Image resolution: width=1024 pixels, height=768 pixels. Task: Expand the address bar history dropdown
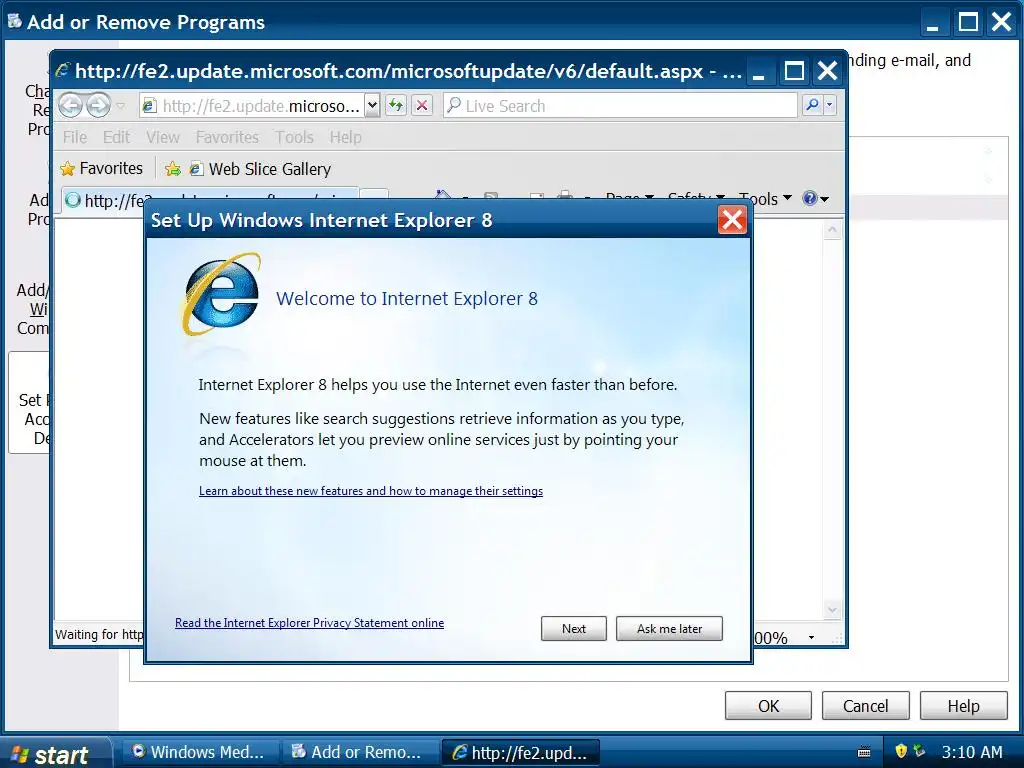coord(372,105)
